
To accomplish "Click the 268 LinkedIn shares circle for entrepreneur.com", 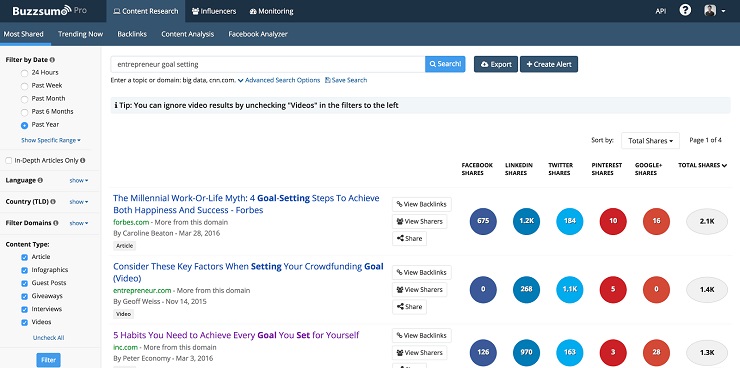I will click(x=526, y=290).
